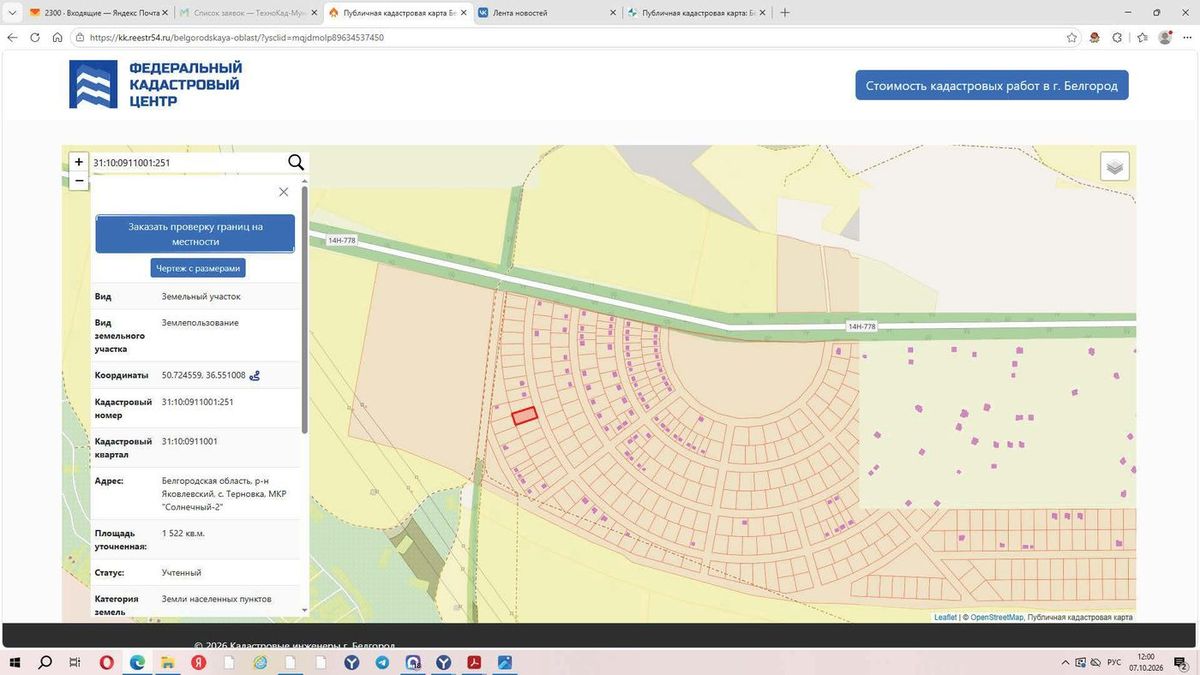Open Windows Start menu

[x=15, y=662]
